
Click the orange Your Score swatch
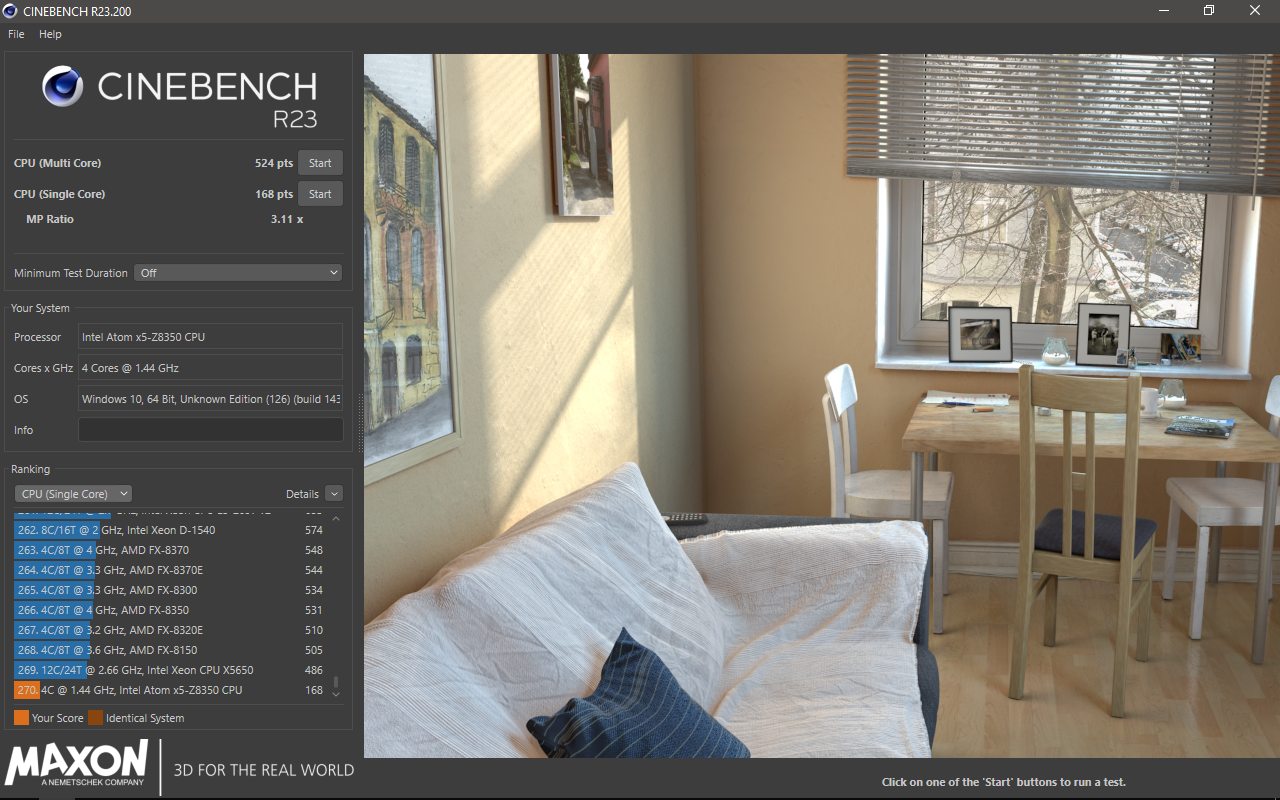pos(22,718)
